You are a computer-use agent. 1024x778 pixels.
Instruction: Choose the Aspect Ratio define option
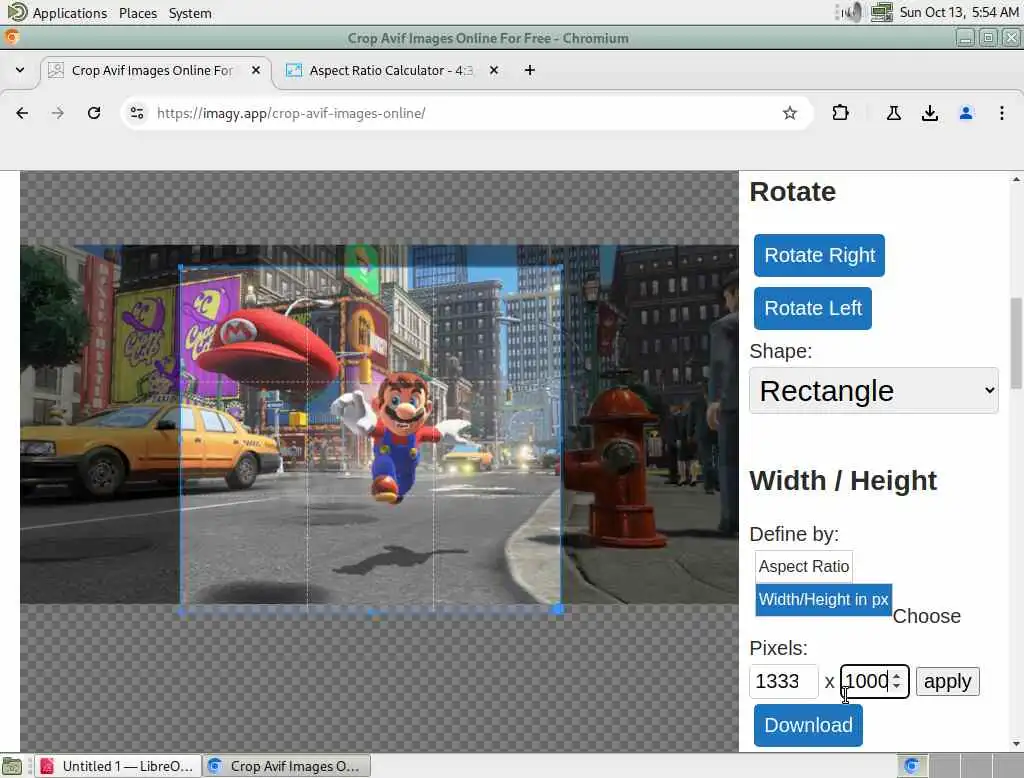coord(803,566)
